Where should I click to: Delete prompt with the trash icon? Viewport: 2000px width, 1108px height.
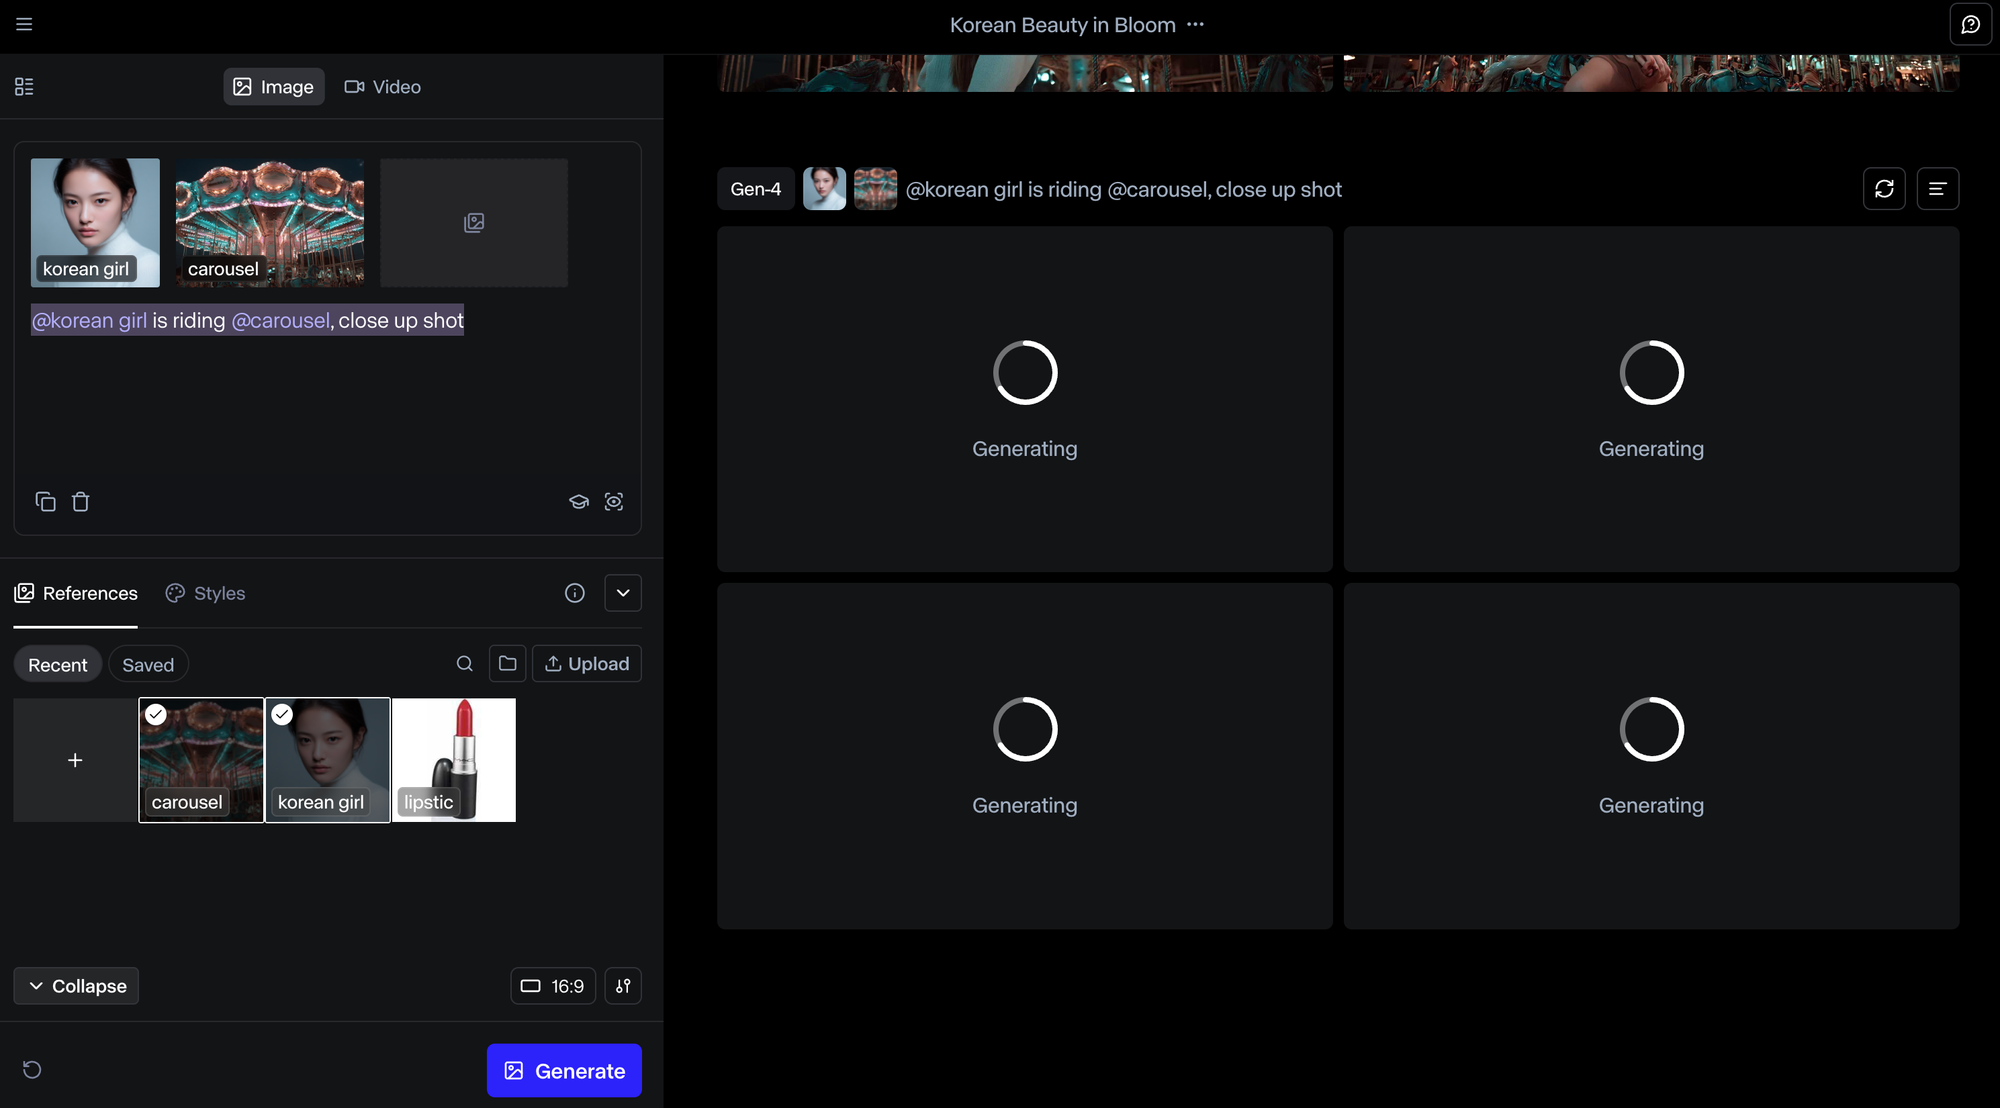point(81,502)
